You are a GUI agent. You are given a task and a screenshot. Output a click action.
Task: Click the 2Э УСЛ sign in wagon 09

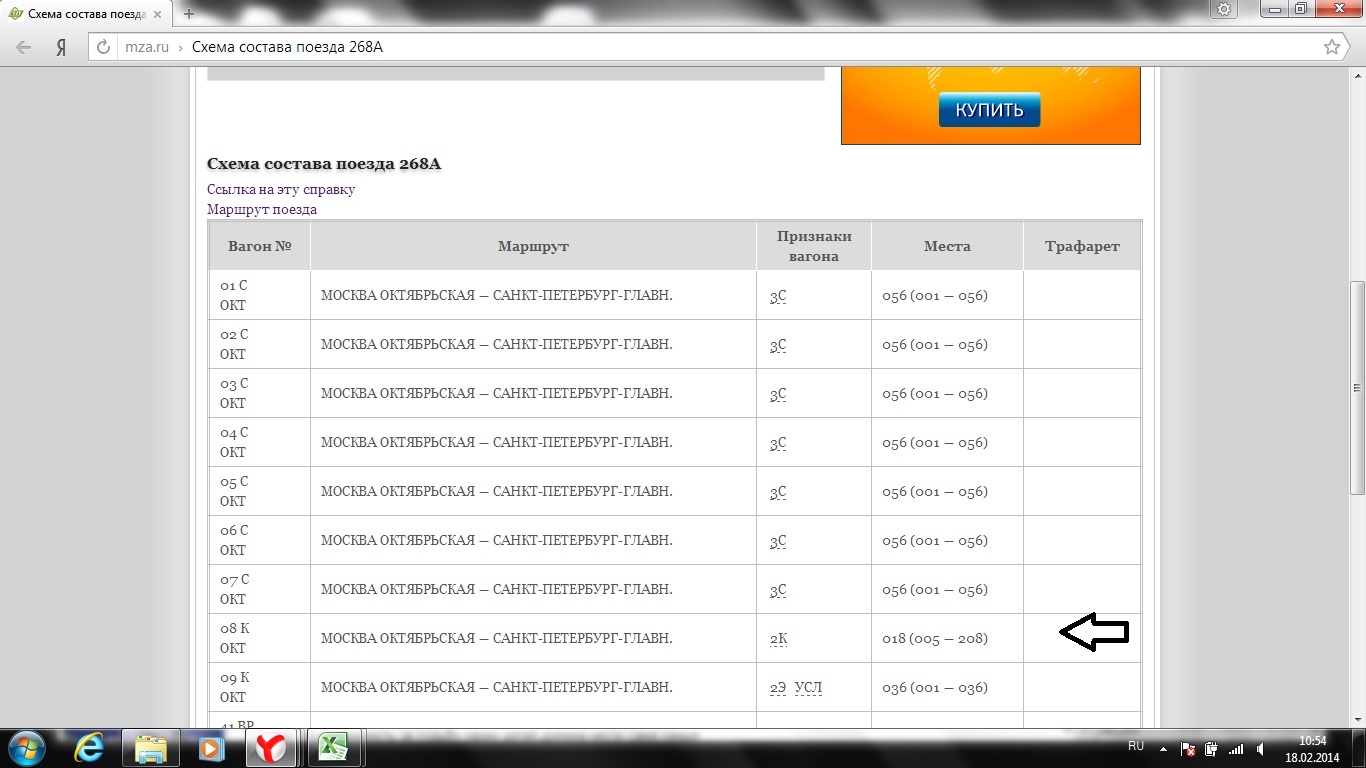click(796, 688)
